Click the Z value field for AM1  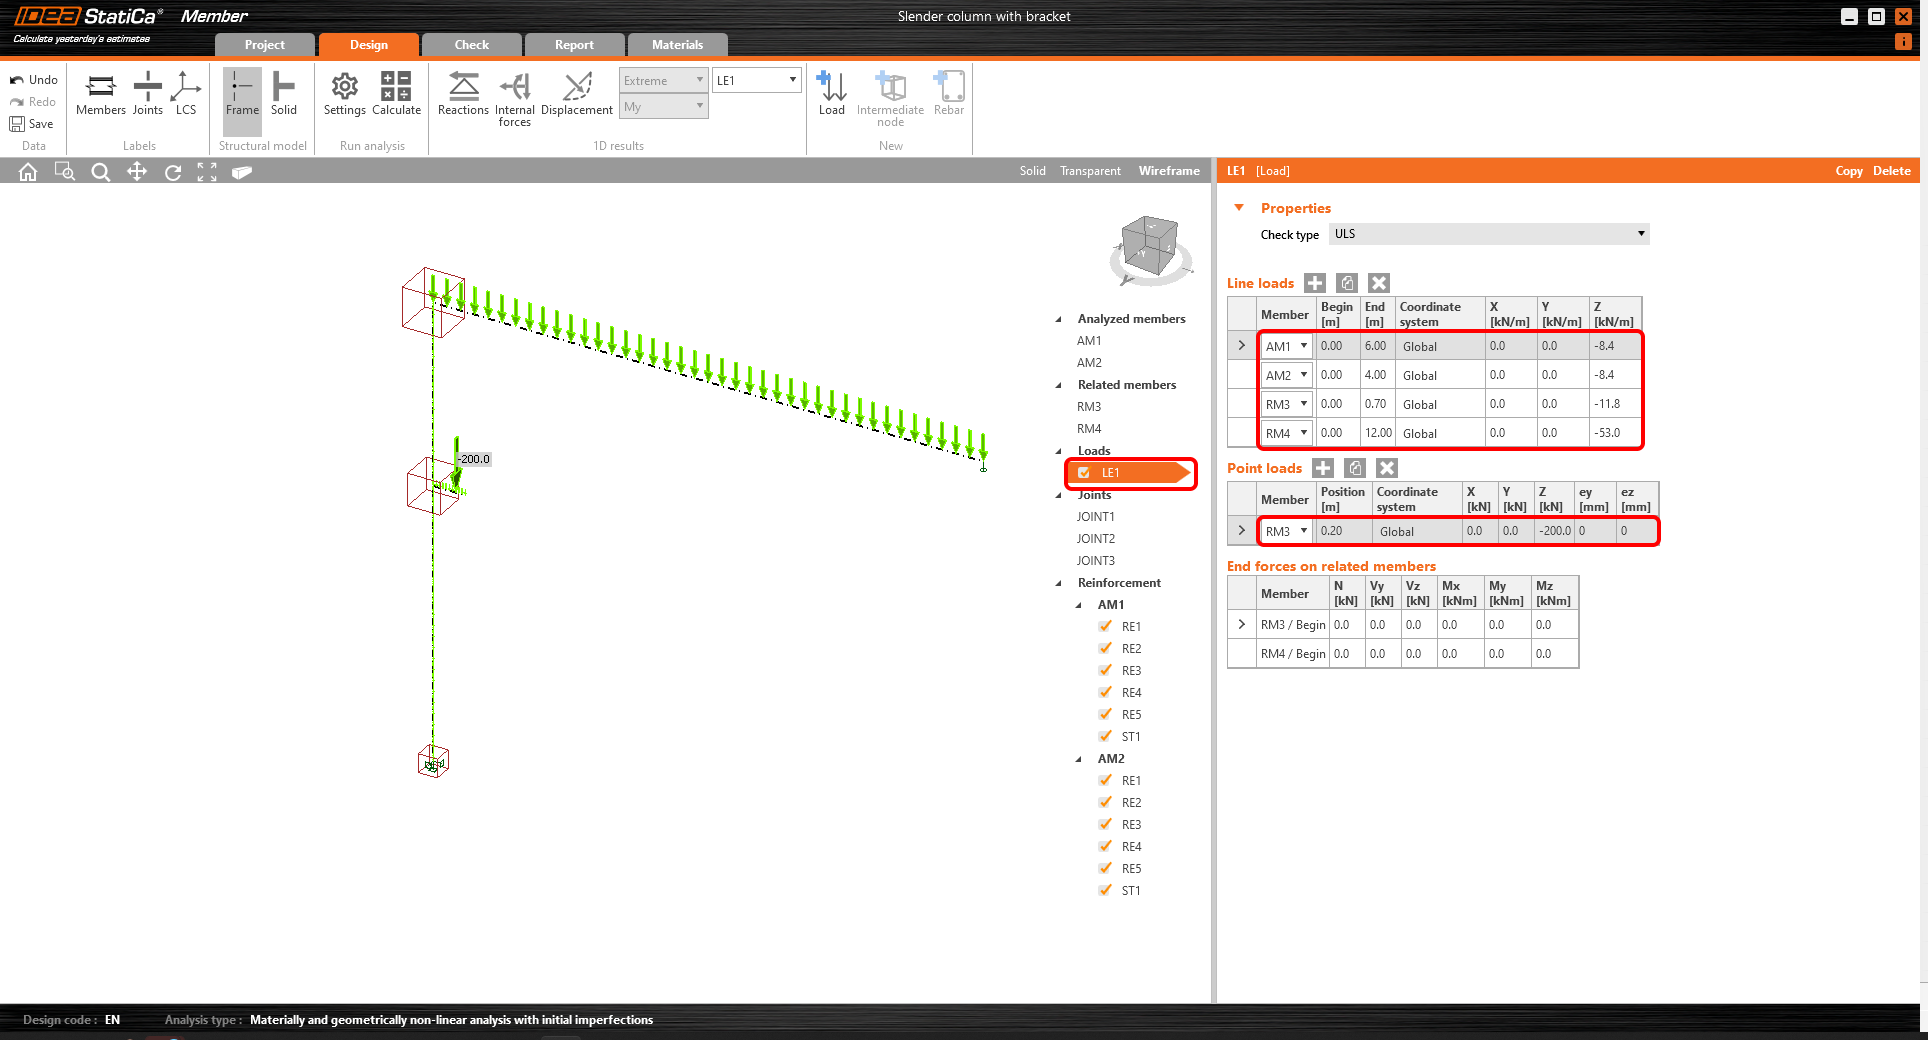(x=1612, y=346)
